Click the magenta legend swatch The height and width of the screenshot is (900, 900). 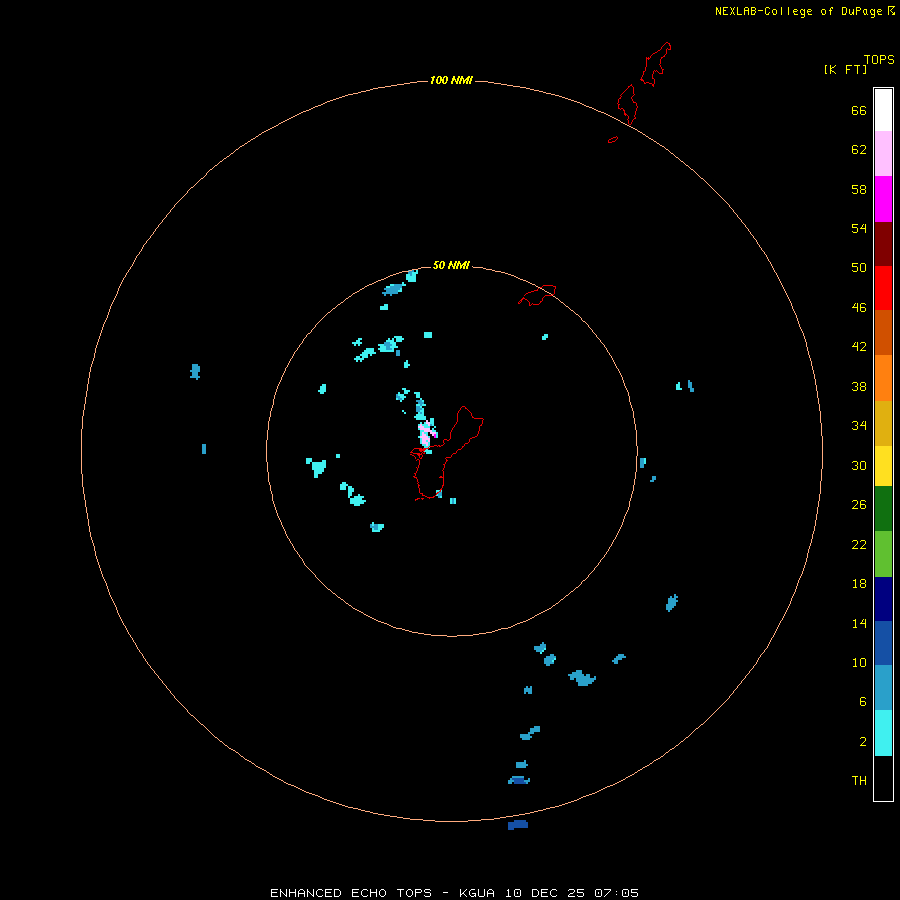click(x=883, y=199)
